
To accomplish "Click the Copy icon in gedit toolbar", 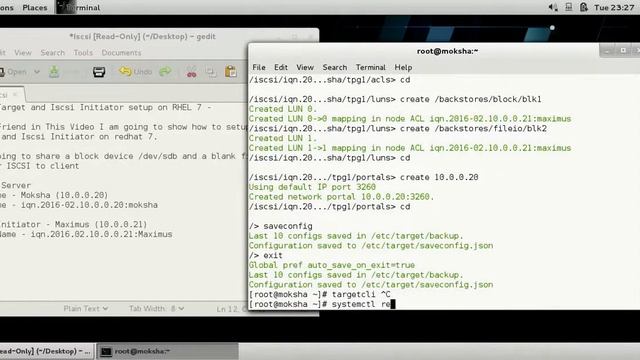I will (x=211, y=72).
